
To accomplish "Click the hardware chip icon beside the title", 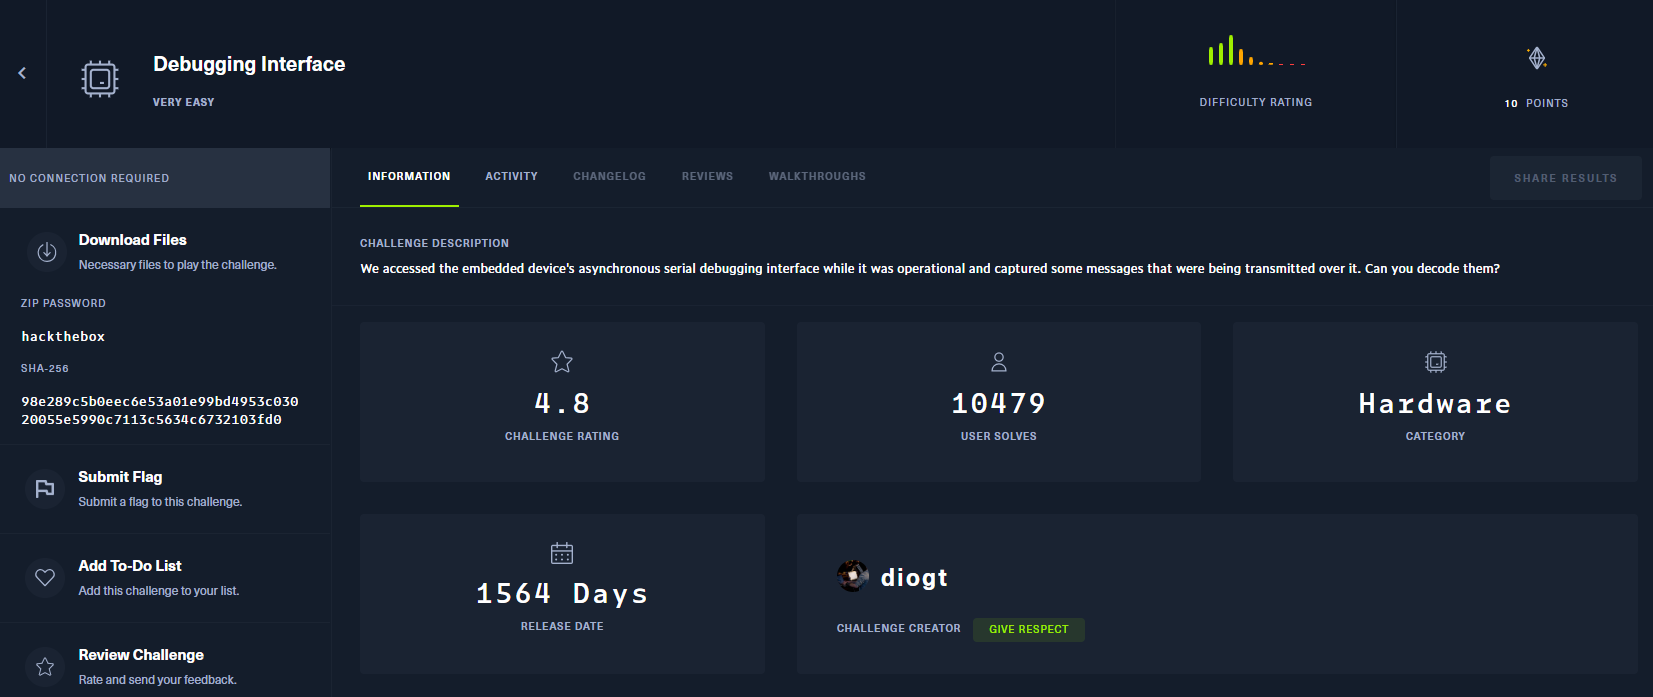I will pos(100,78).
